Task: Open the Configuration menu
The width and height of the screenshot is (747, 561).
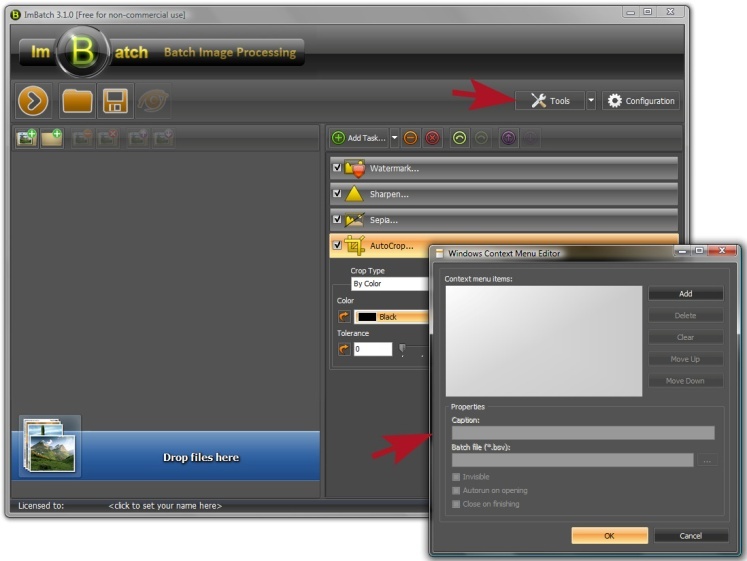Action: coord(641,101)
